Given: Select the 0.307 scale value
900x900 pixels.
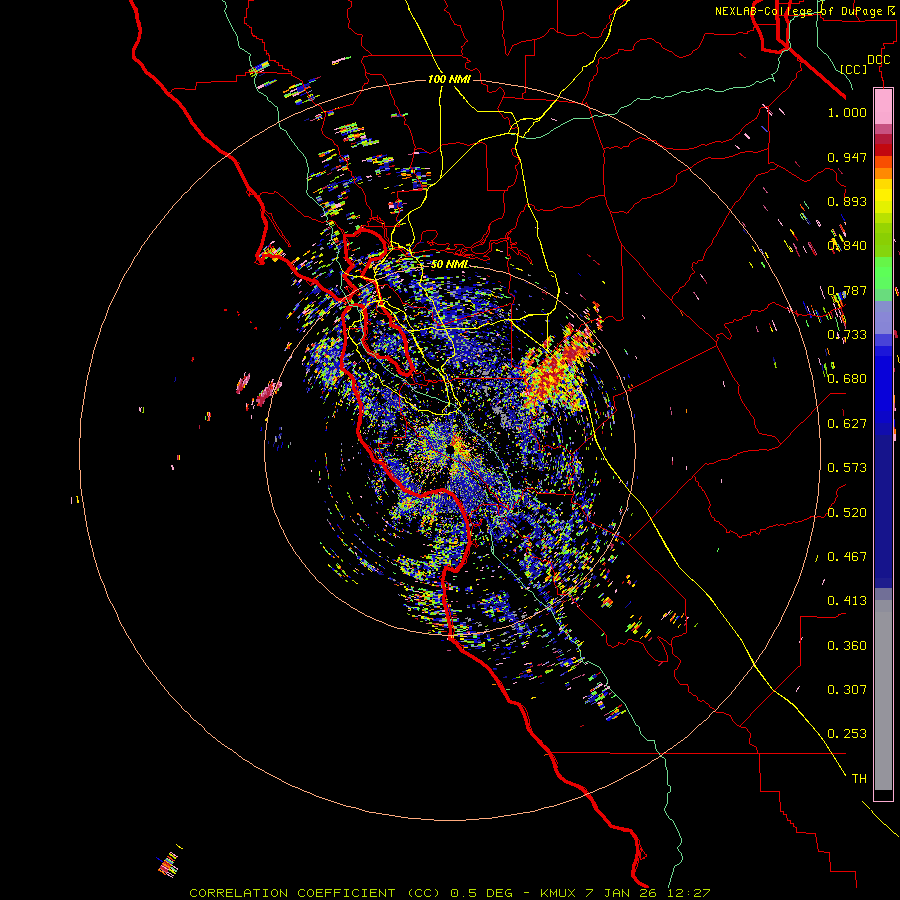Looking at the screenshot, I should coord(847,690).
